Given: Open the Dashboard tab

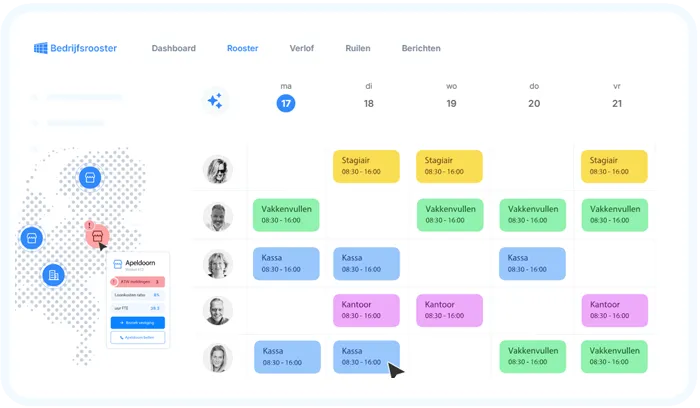Looking at the screenshot, I should pyautogui.click(x=173, y=48).
